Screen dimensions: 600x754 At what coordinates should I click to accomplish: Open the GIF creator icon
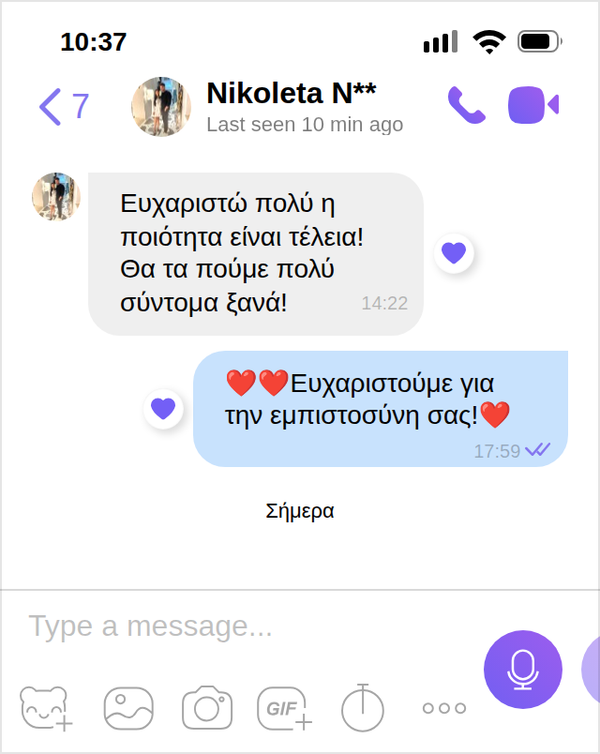(x=284, y=708)
